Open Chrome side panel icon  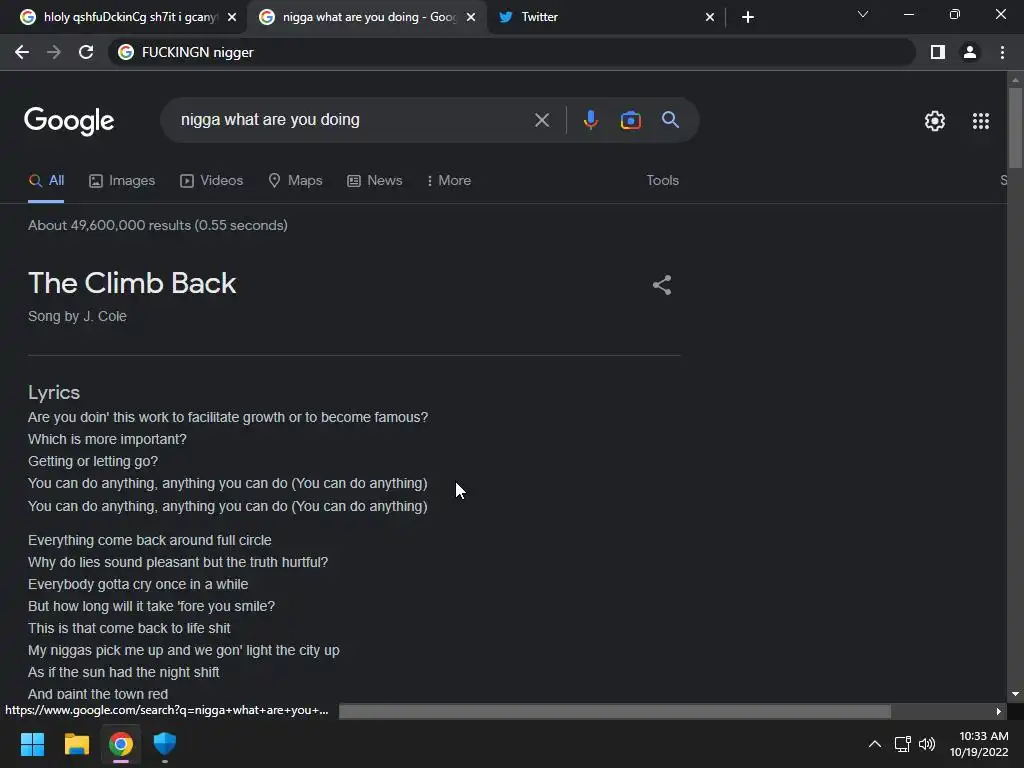click(938, 52)
